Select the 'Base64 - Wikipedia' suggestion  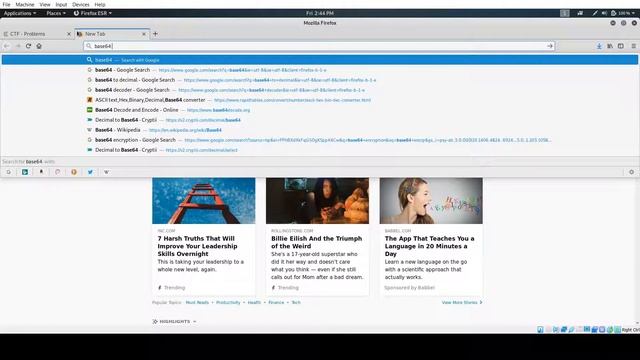click(x=320, y=130)
